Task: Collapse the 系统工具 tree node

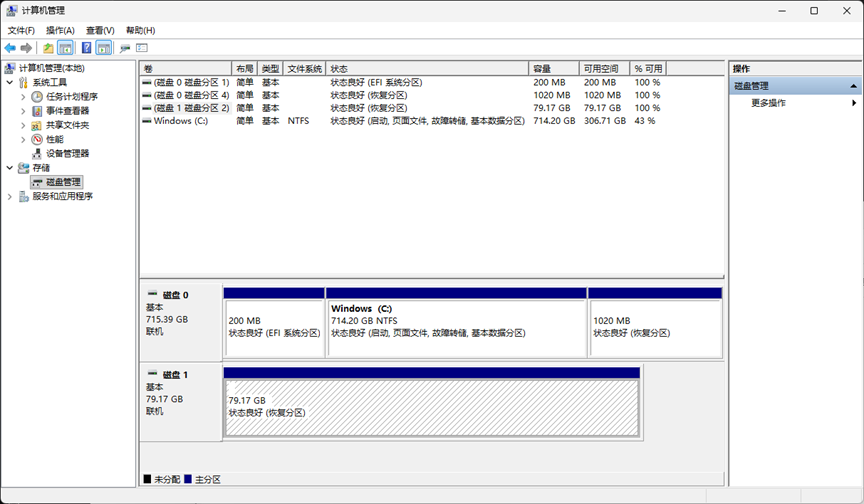Action: point(10,83)
